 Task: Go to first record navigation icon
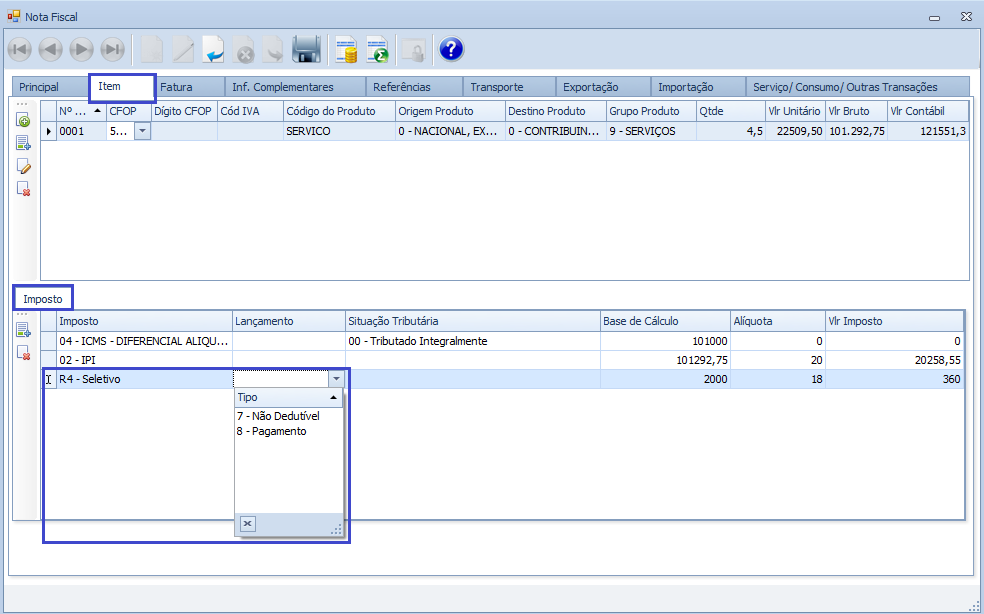click(19, 49)
